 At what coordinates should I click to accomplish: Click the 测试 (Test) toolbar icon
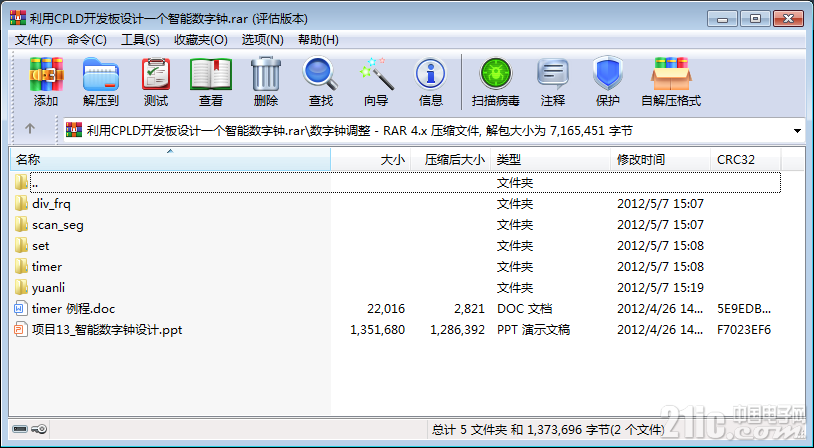coord(156,74)
